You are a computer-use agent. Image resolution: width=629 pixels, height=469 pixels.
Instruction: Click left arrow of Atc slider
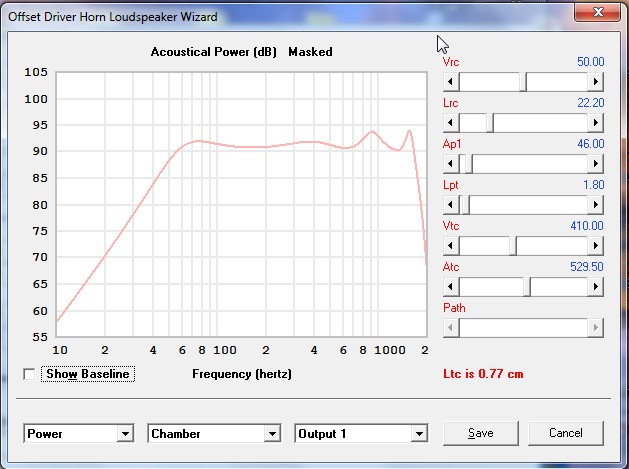451,286
